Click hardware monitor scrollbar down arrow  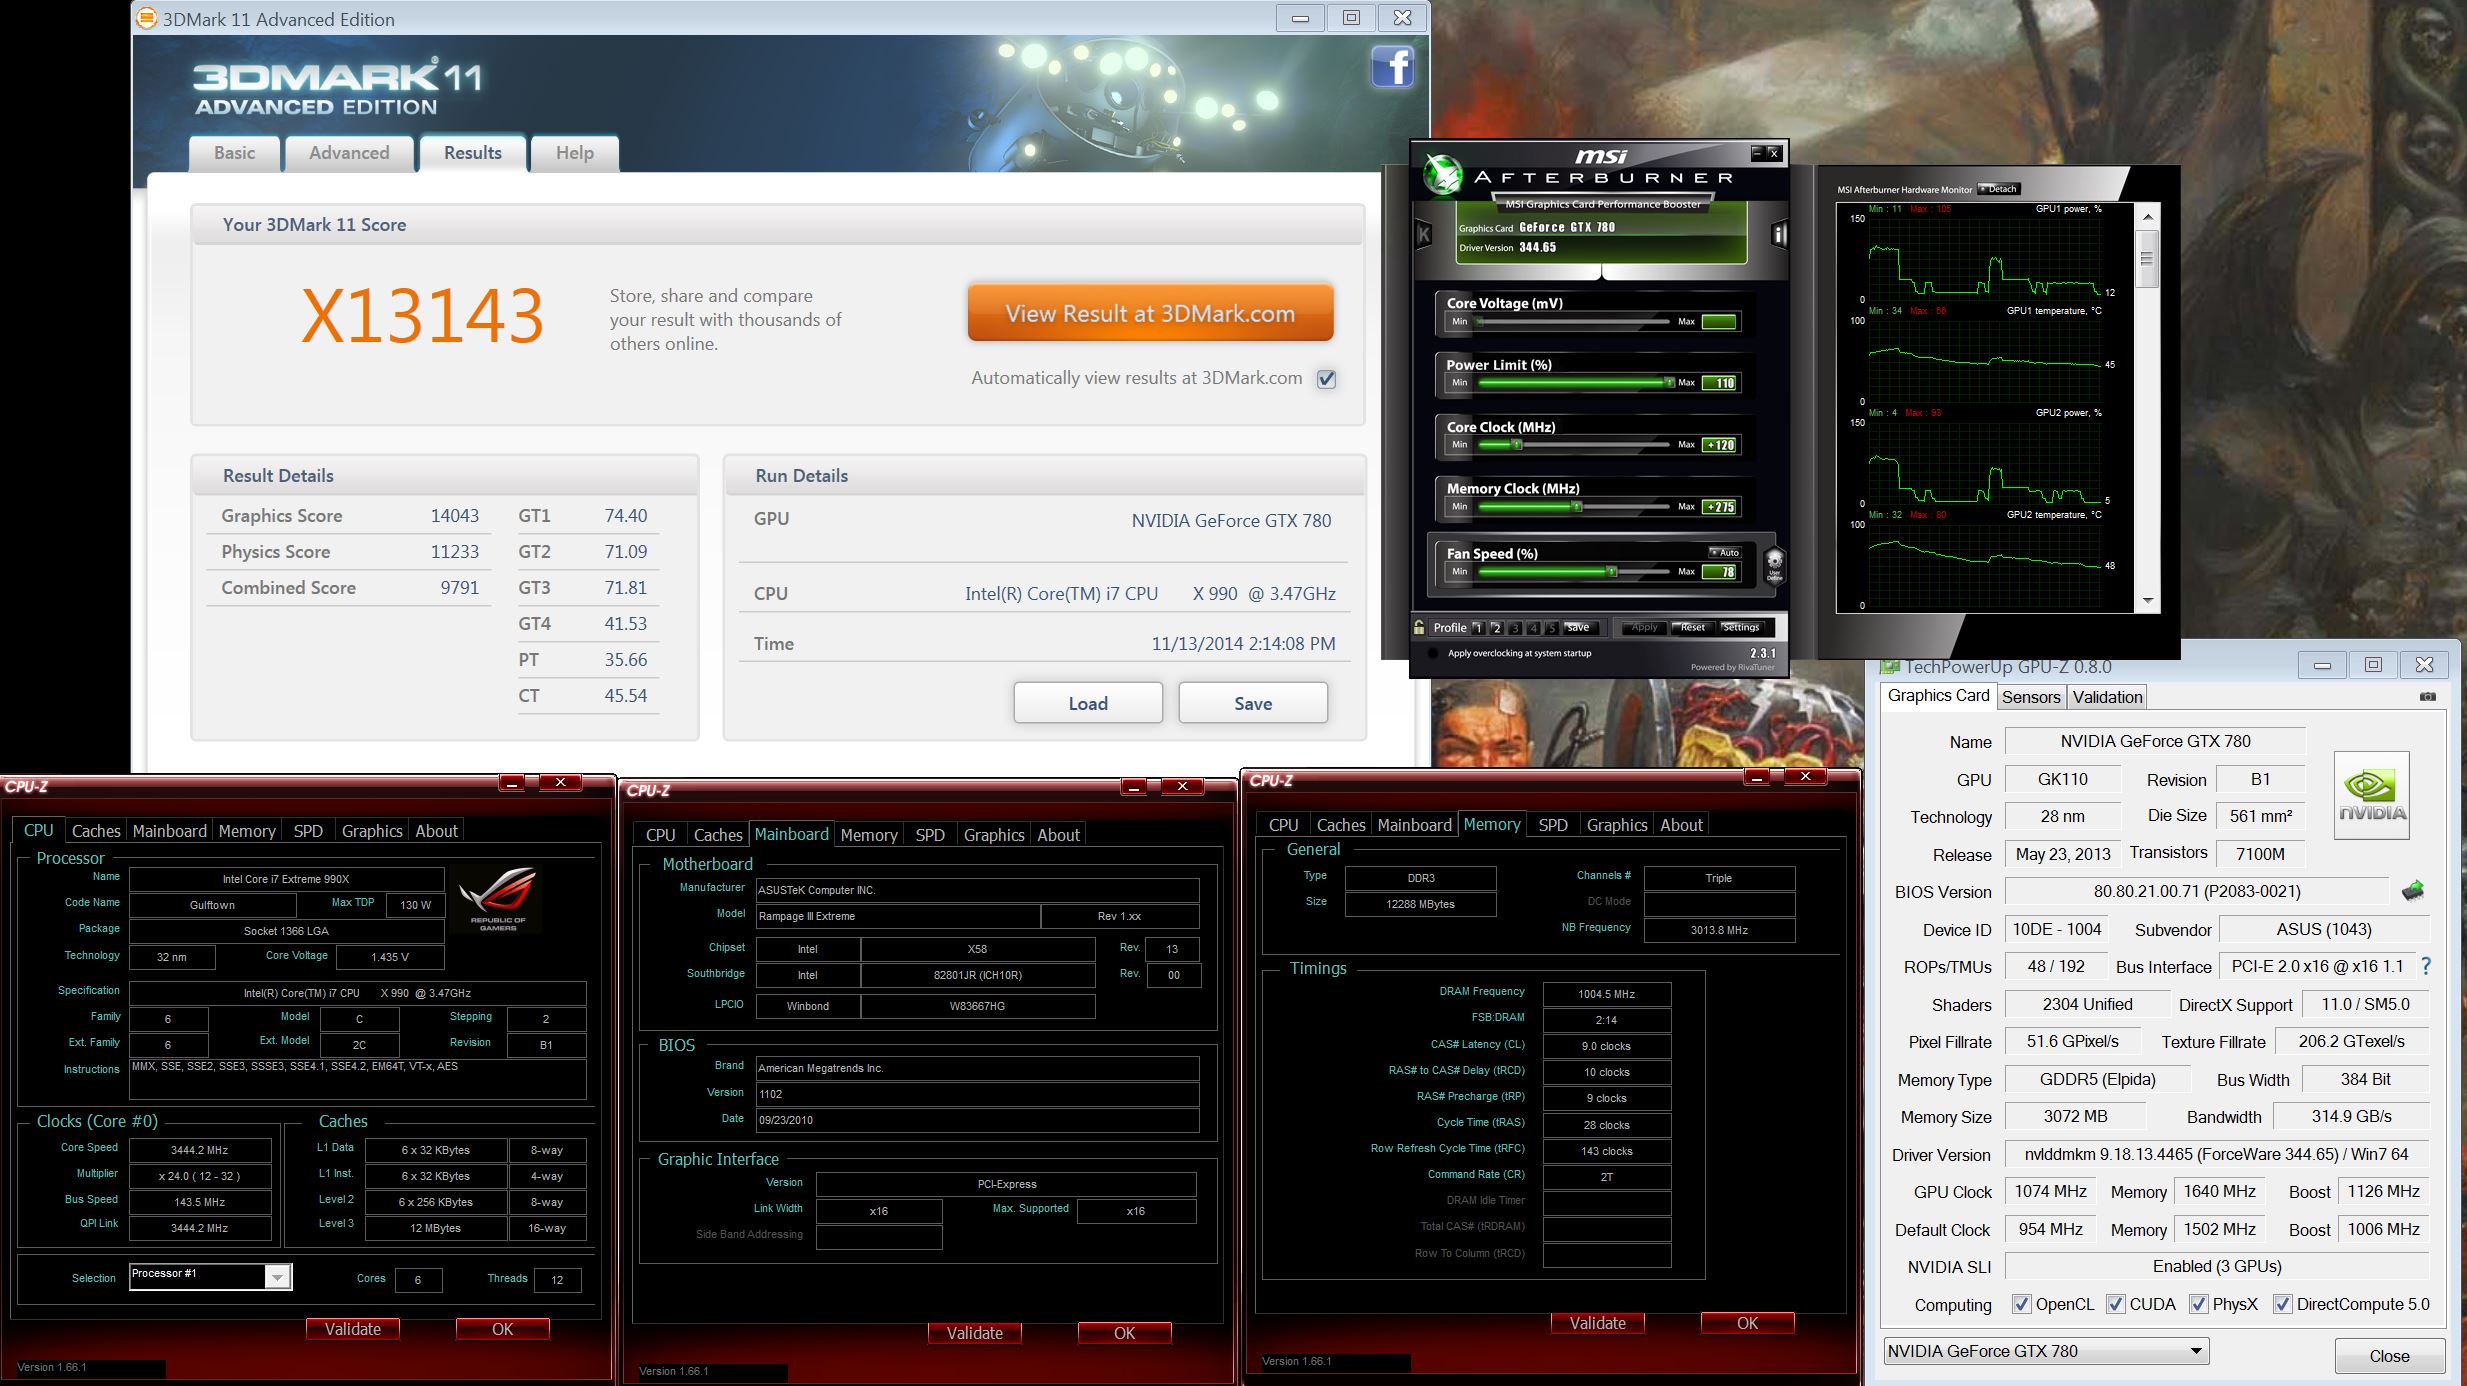(x=2147, y=600)
